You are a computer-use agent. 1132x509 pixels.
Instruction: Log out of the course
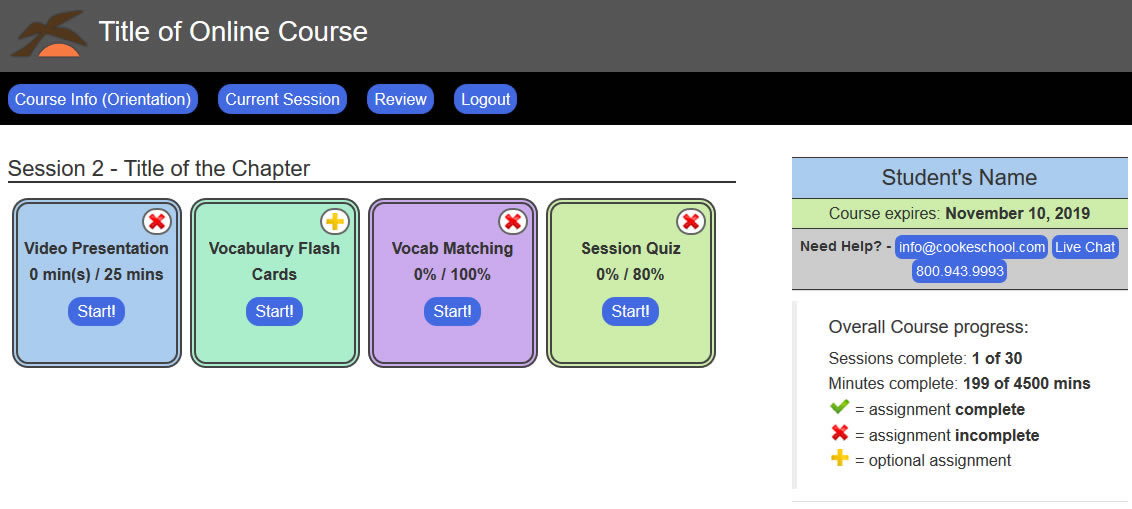(486, 99)
